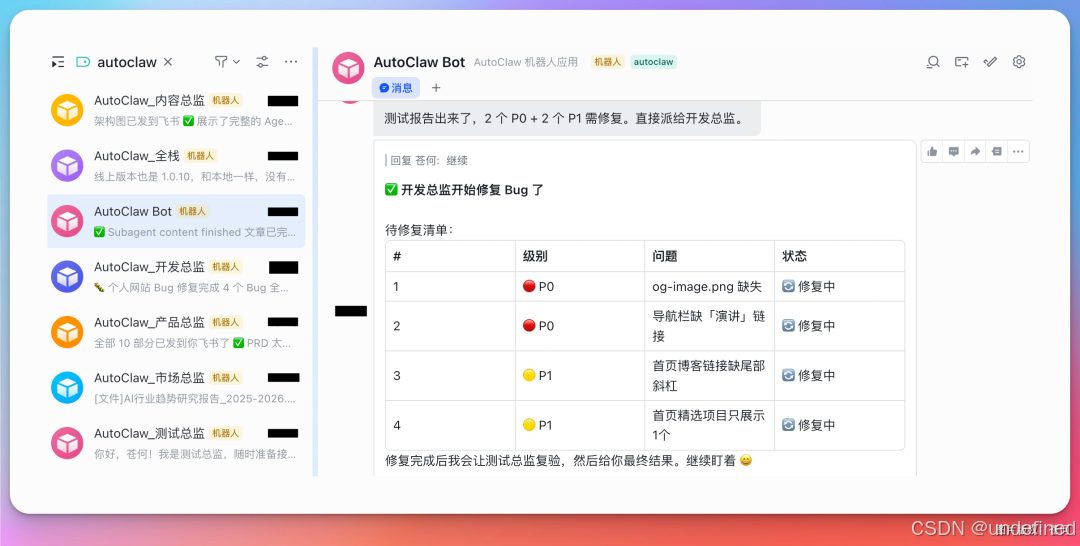
Task: Reply to message via comment icon
Action: click(954, 151)
